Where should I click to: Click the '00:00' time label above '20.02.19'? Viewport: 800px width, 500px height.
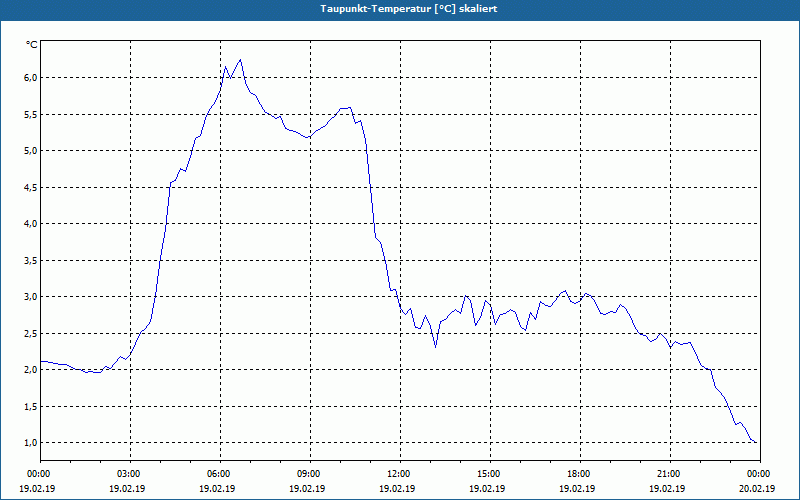coord(758,474)
